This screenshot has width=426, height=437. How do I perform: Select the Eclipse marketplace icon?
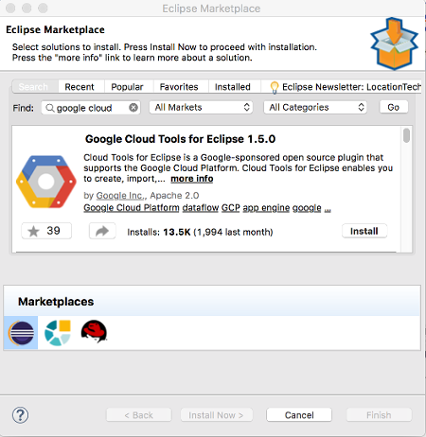click(x=21, y=333)
